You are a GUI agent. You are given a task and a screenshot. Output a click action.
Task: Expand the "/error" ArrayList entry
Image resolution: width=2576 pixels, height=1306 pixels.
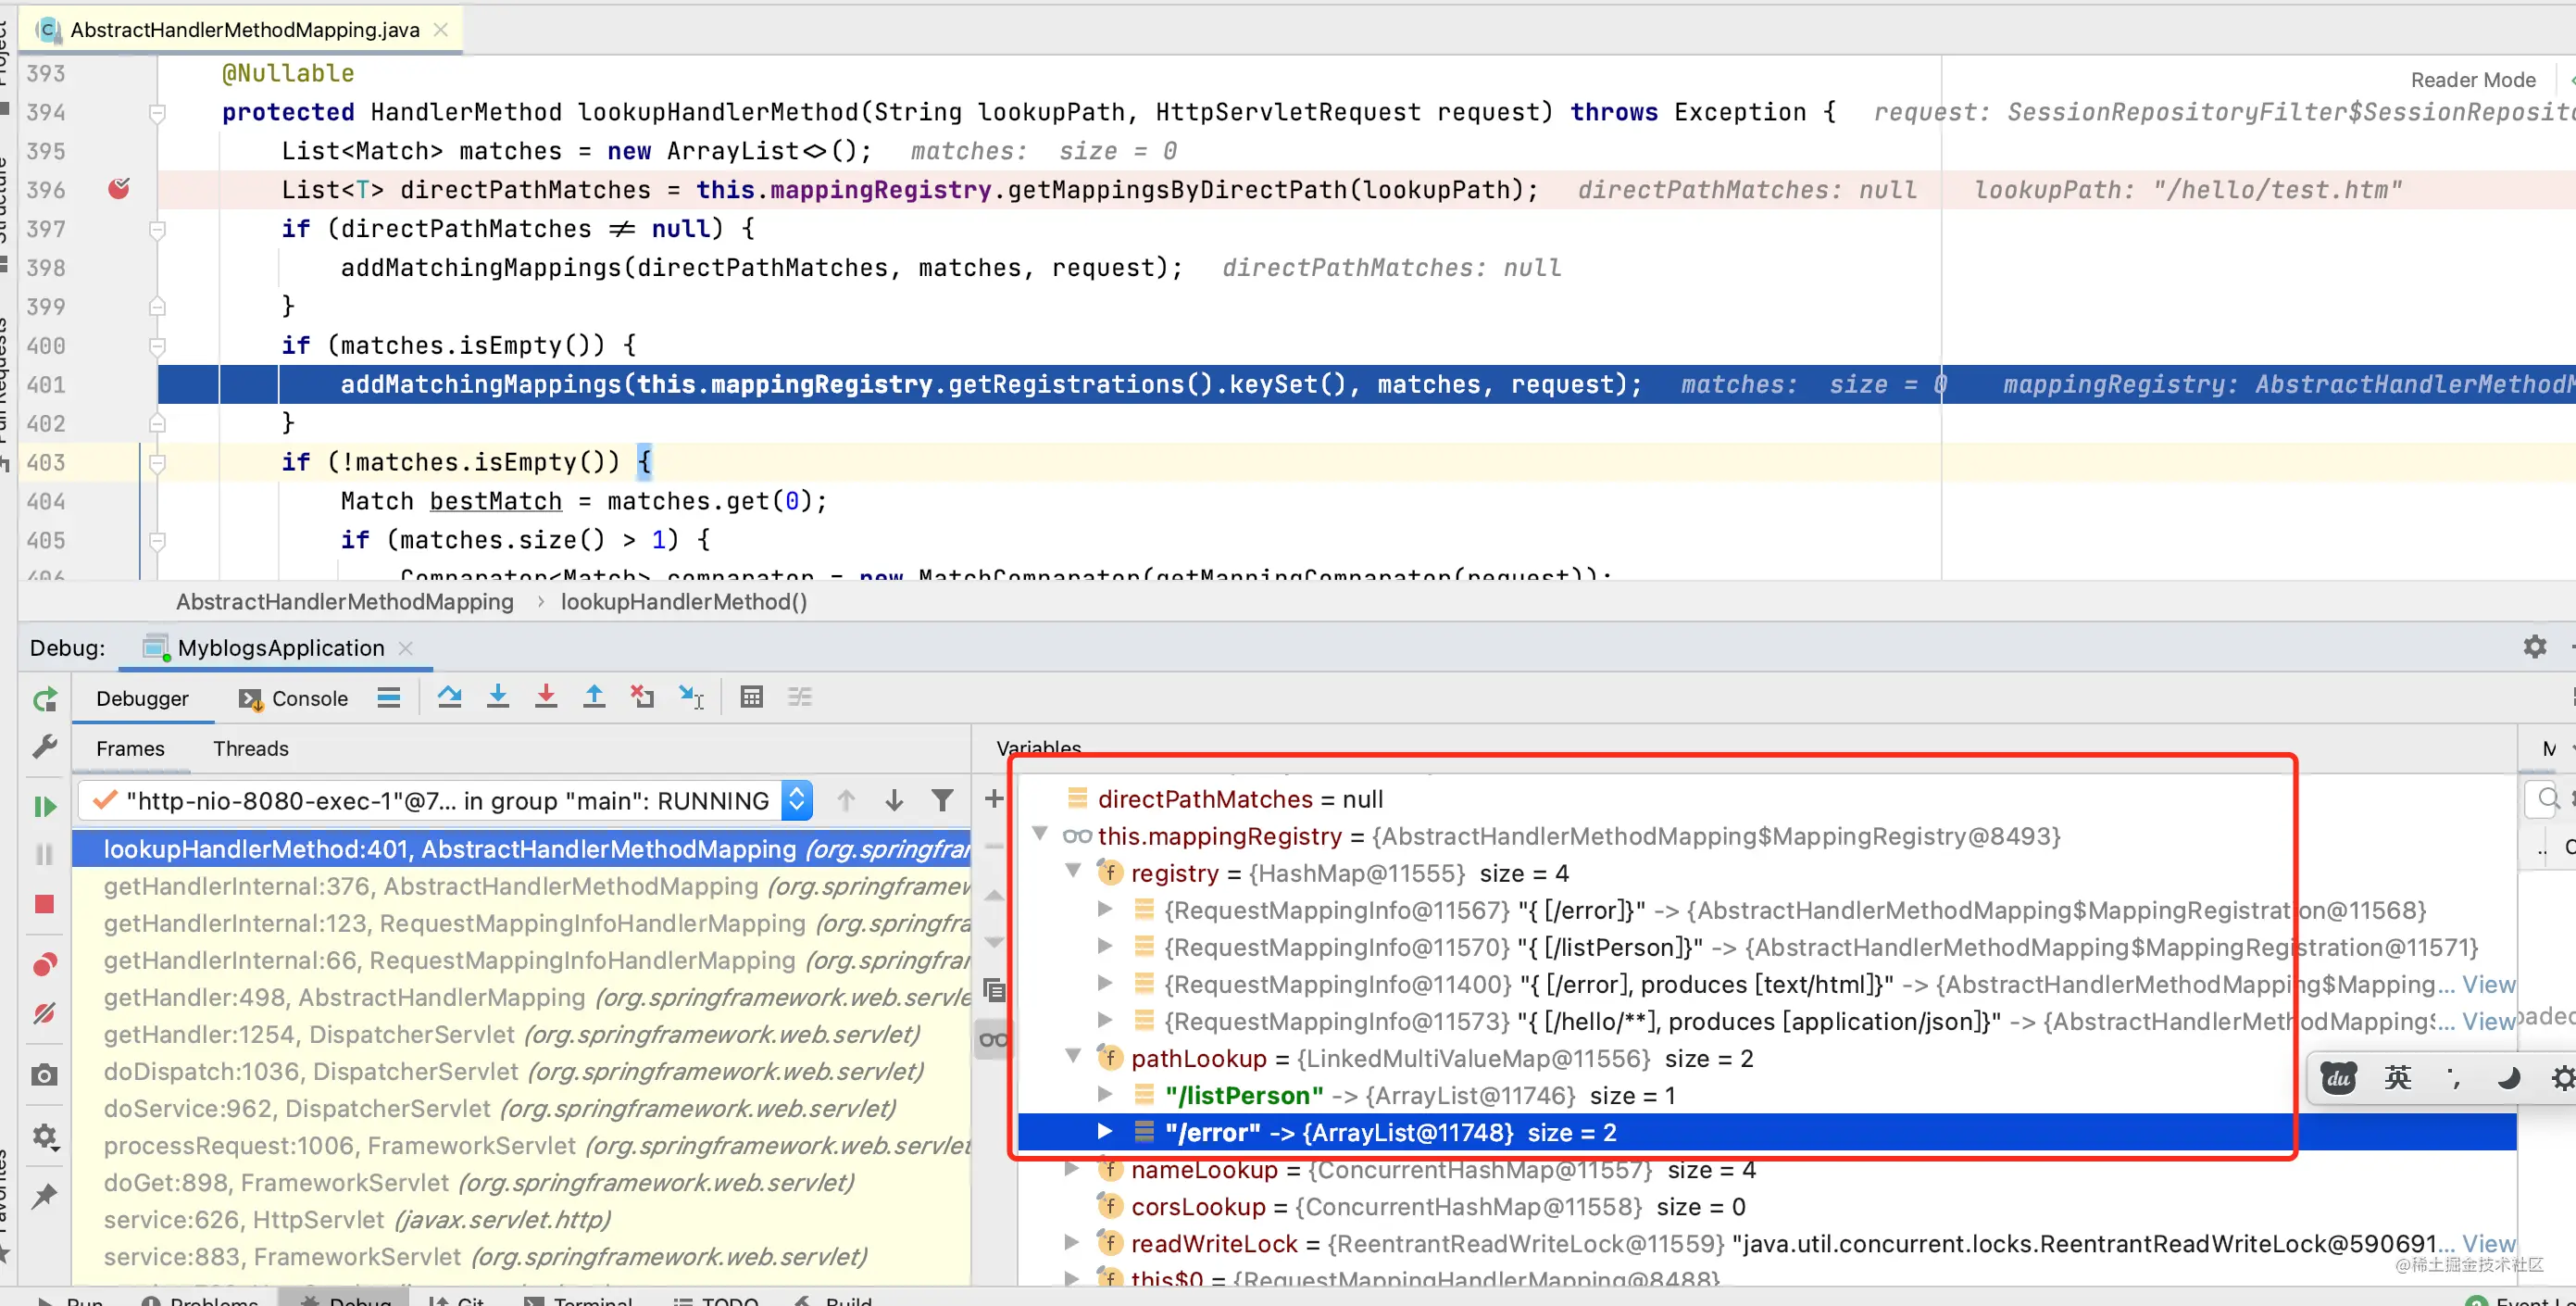pyautogui.click(x=1105, y=1131)
